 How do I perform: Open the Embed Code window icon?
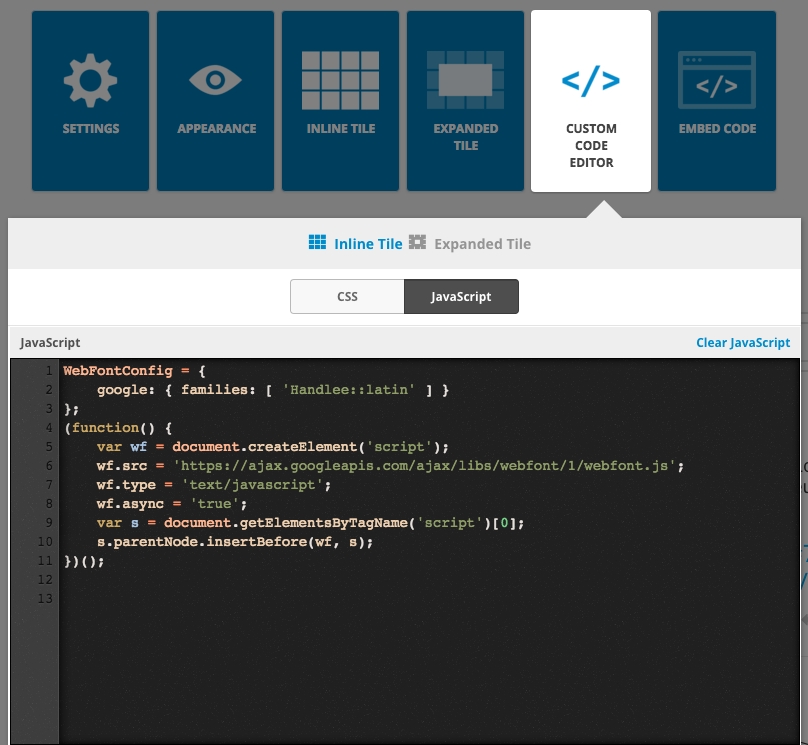tap(716, 82)
